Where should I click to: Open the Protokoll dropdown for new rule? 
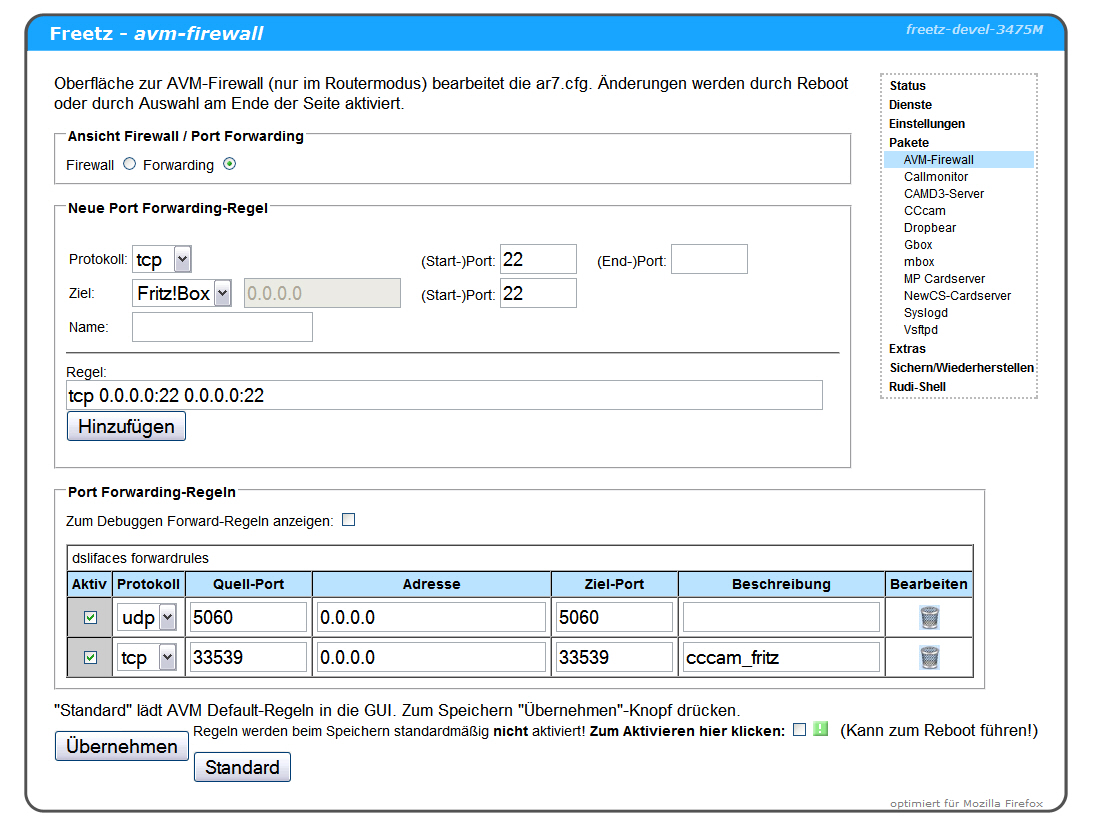click(x=162, y=260)
